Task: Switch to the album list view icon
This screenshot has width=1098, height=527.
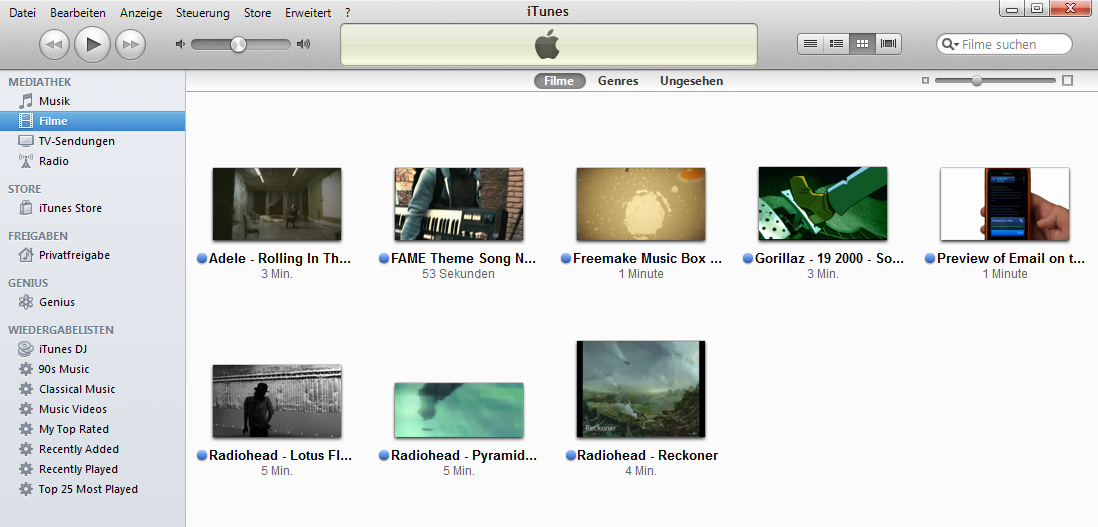Action: pyautogui.click(x=836, y=43)
